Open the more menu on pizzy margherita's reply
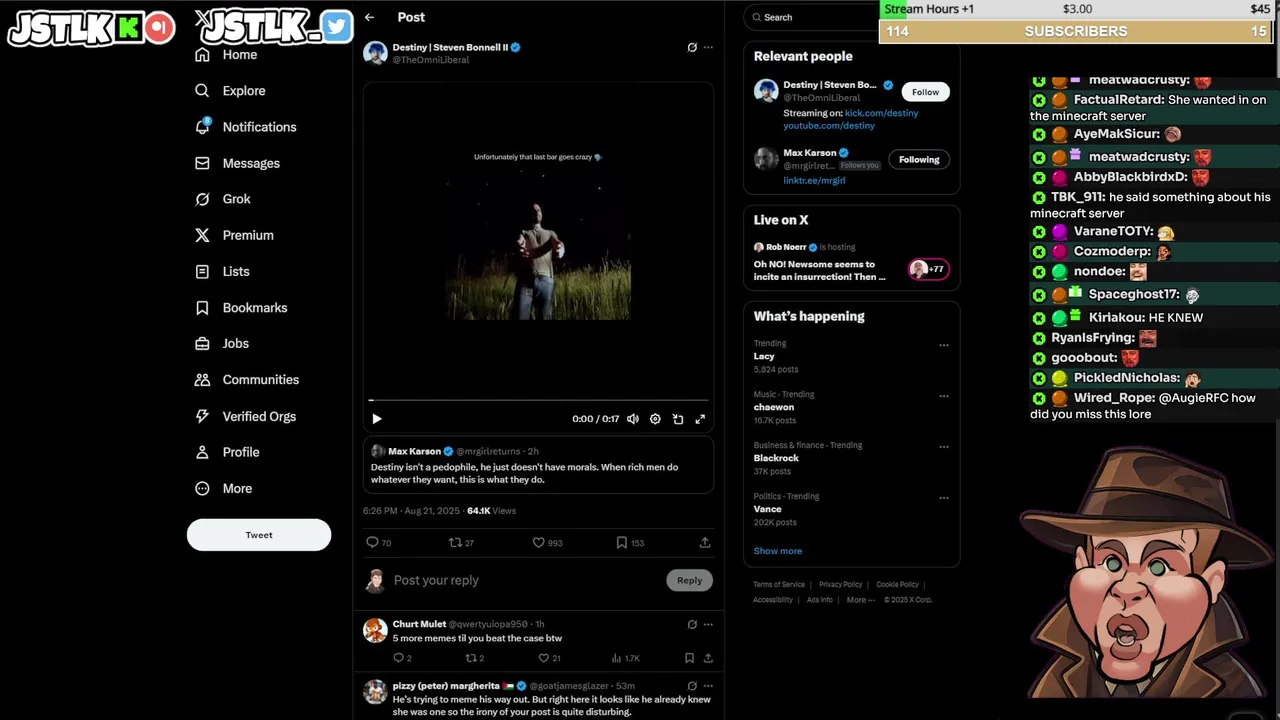 click(708, 686)
